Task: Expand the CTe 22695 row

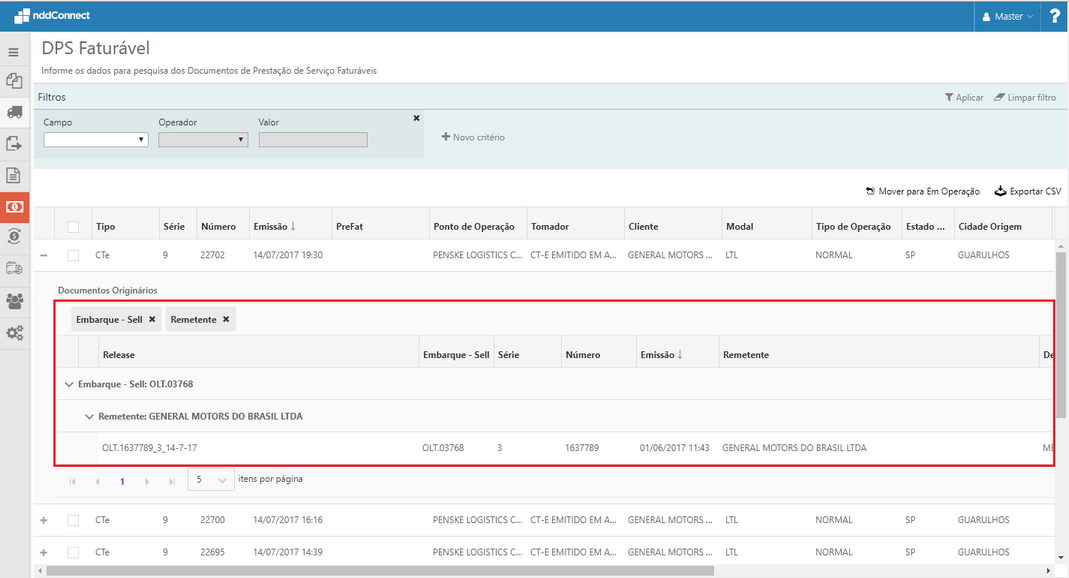Action: pos(43,552)
